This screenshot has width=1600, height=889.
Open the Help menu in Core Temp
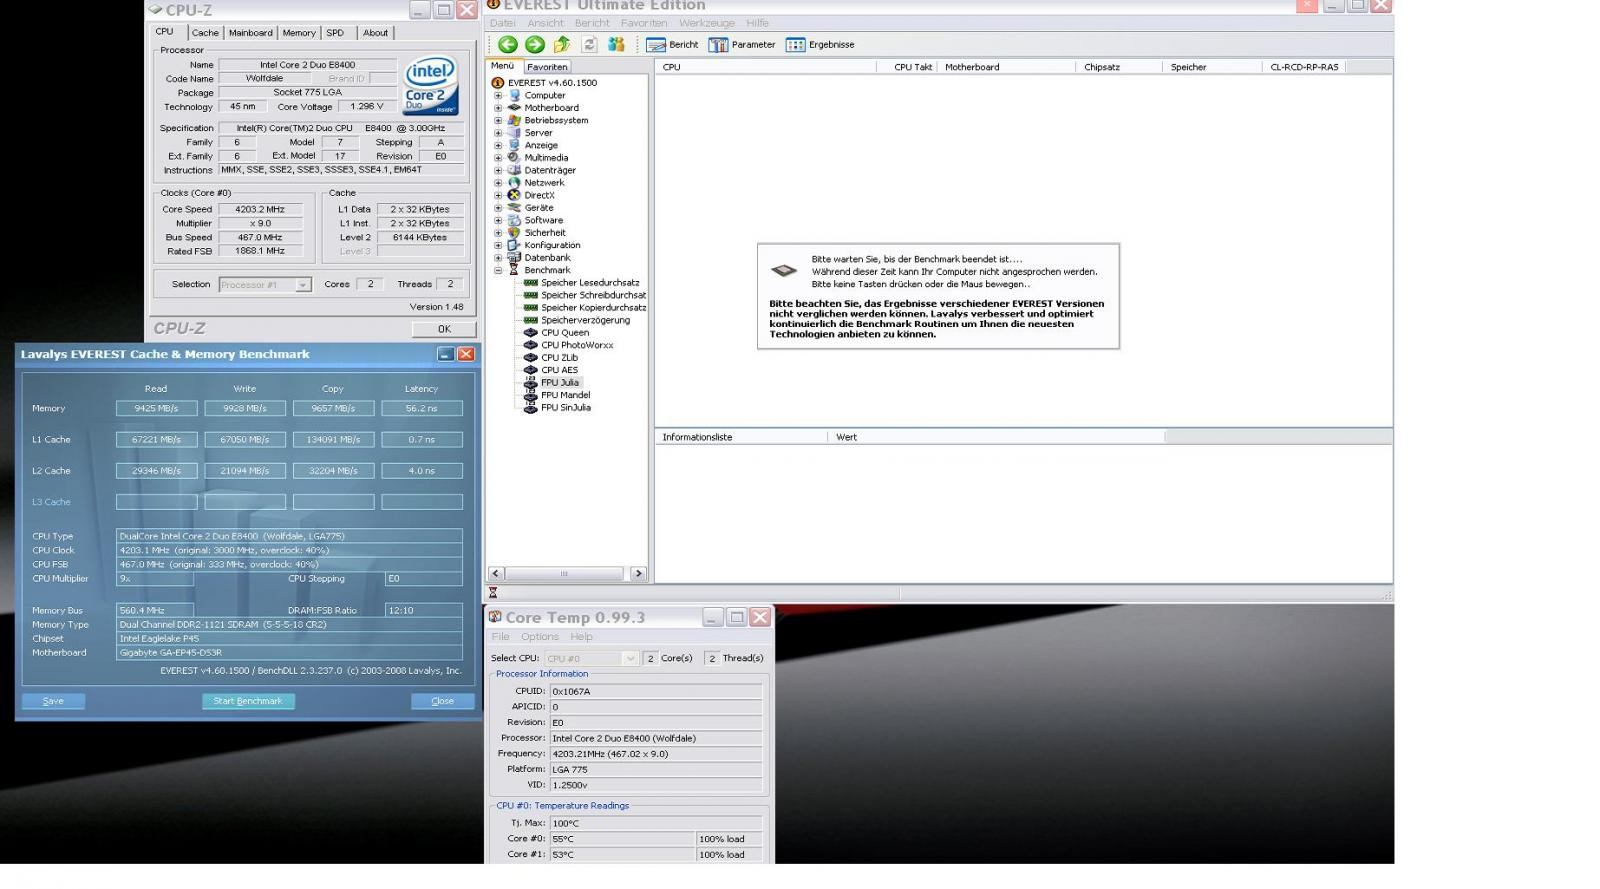point(582,637)
